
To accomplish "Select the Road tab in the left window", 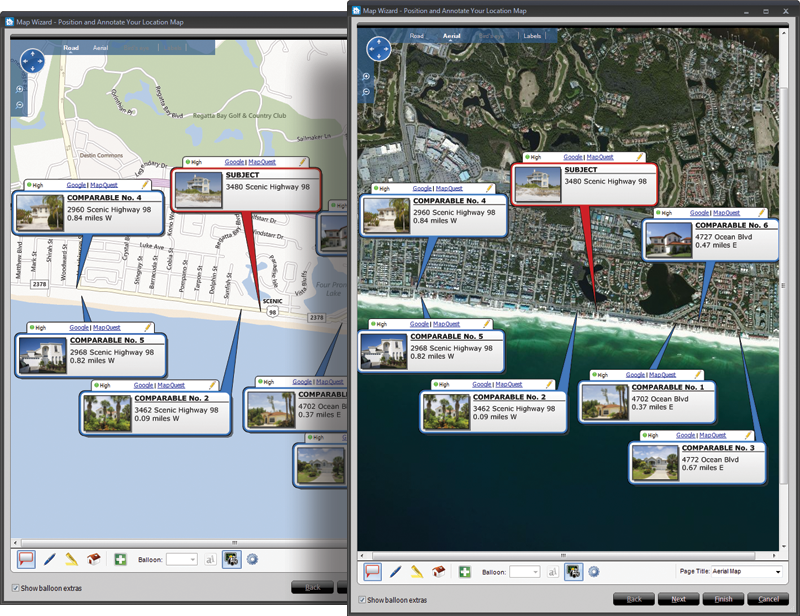I will (x=71, y=48).
